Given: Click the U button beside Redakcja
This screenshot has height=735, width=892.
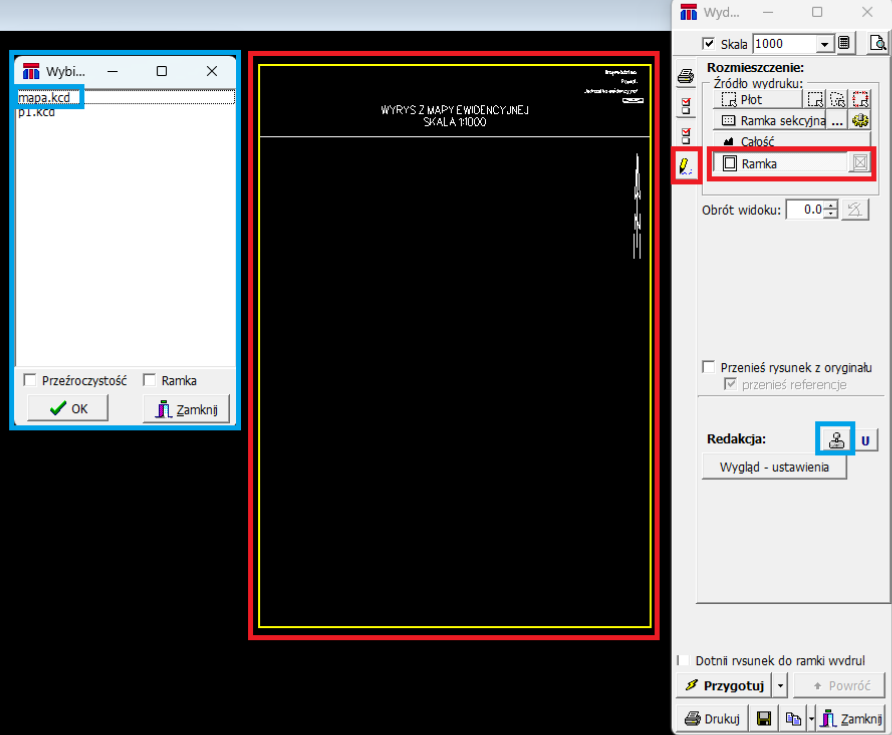Looking at the screenshot, I should click(x=866, y=439).
